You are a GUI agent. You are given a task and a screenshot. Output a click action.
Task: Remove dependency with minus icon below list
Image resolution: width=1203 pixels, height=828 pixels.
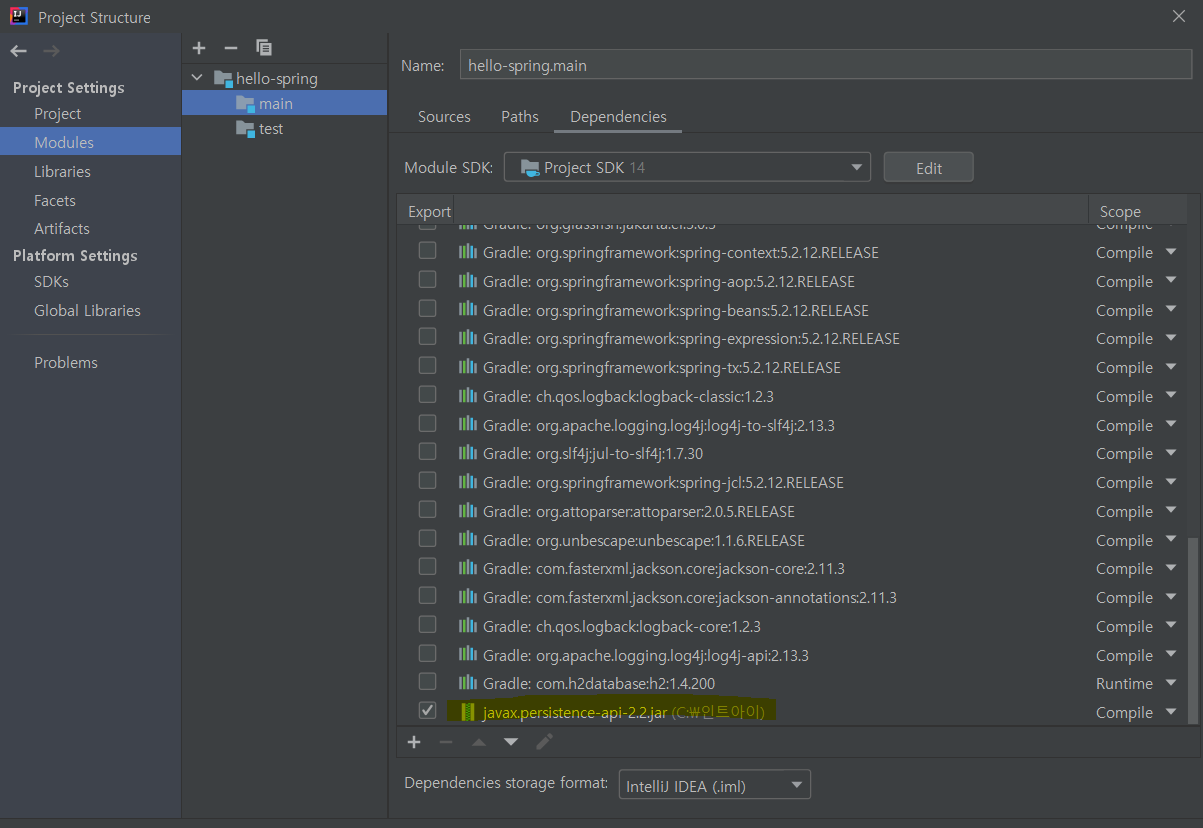pyautogui.click(x=446, y=742)
